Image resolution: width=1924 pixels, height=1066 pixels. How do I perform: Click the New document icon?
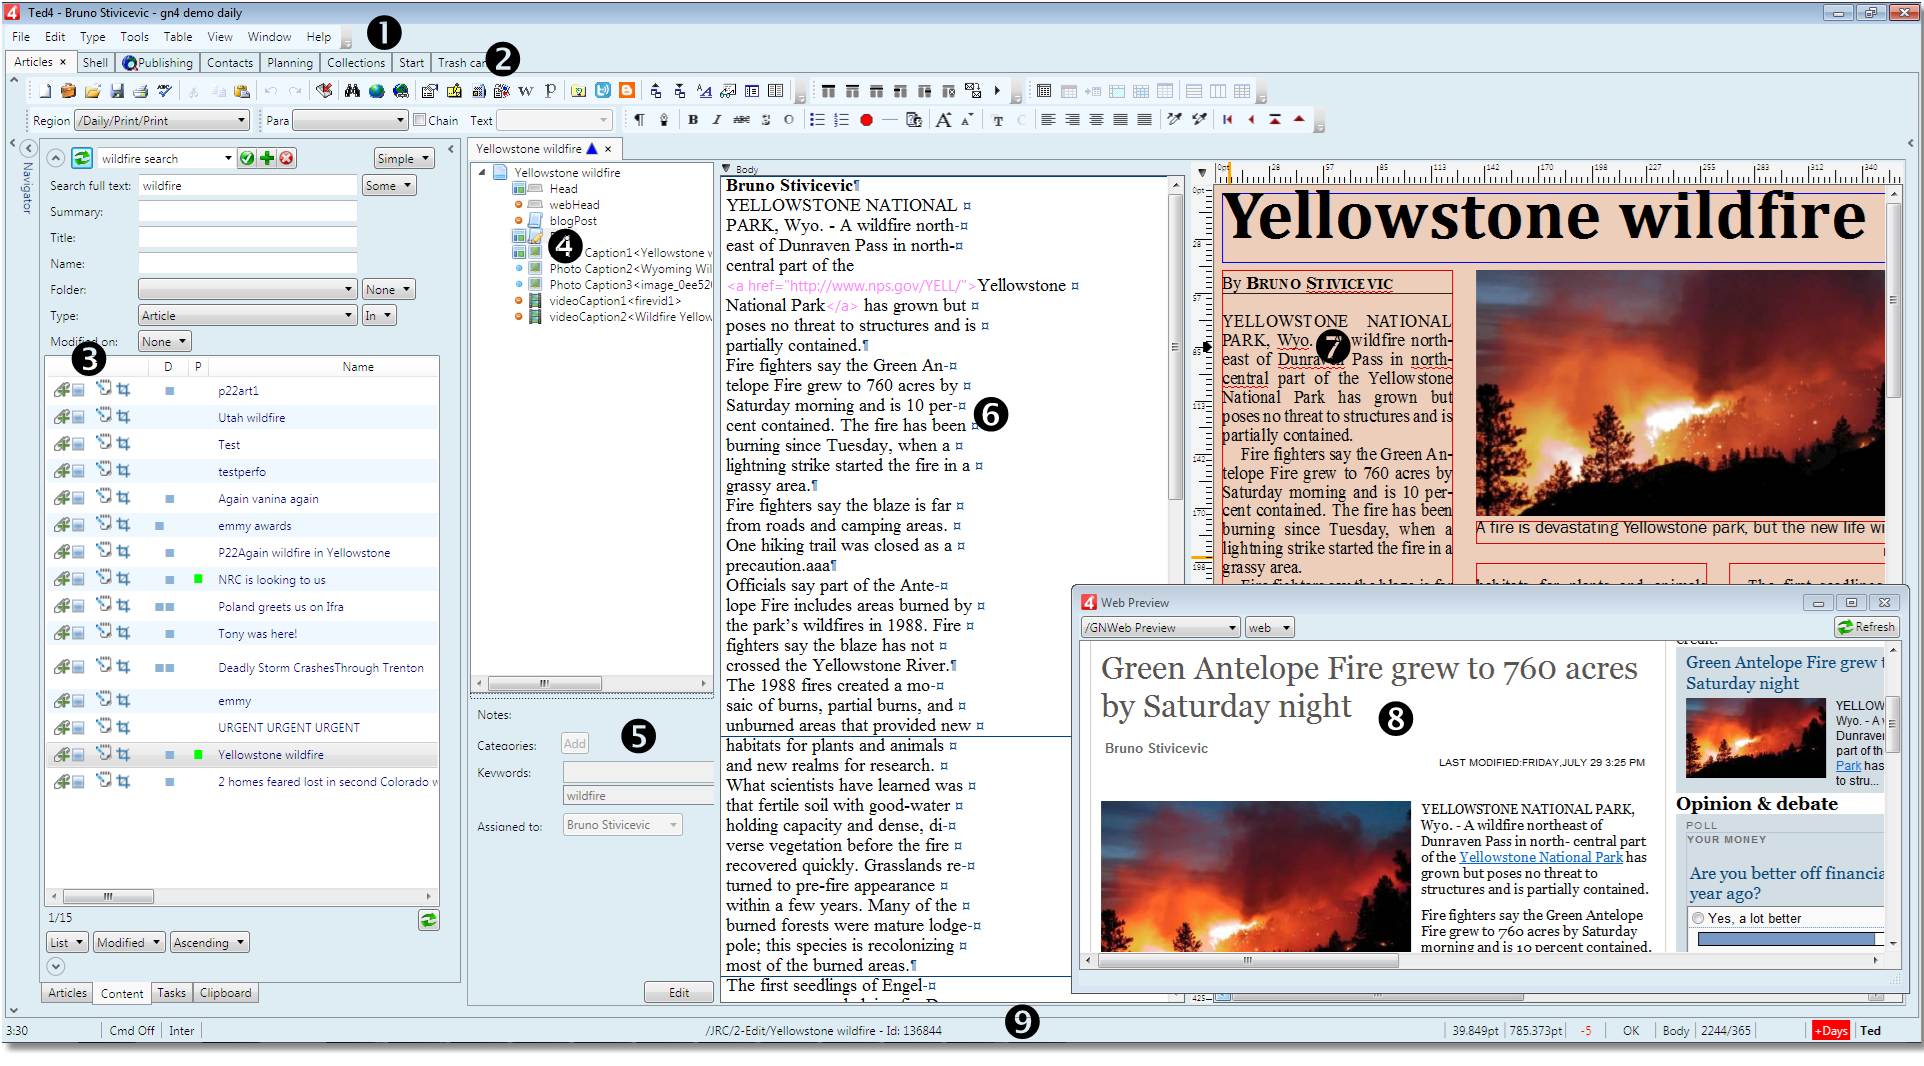pos(45,91)
